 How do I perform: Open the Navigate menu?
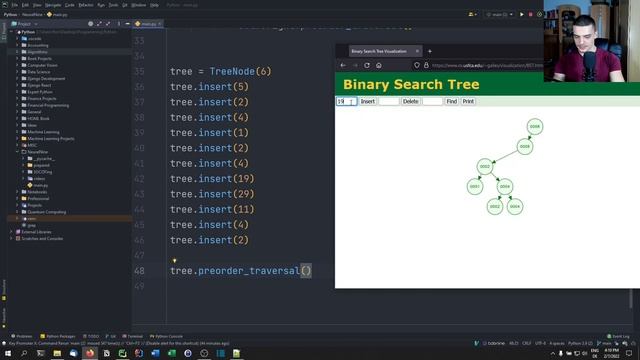click(53, 5)
